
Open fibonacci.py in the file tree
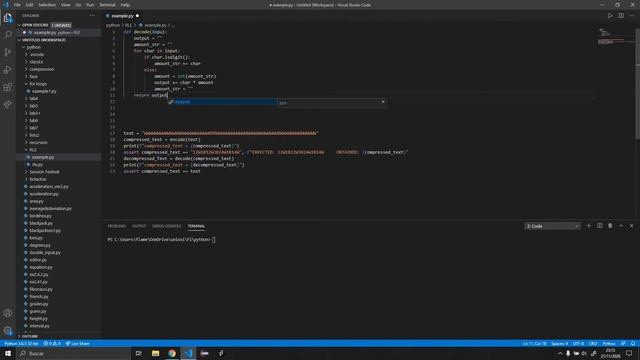click(41, 289)
